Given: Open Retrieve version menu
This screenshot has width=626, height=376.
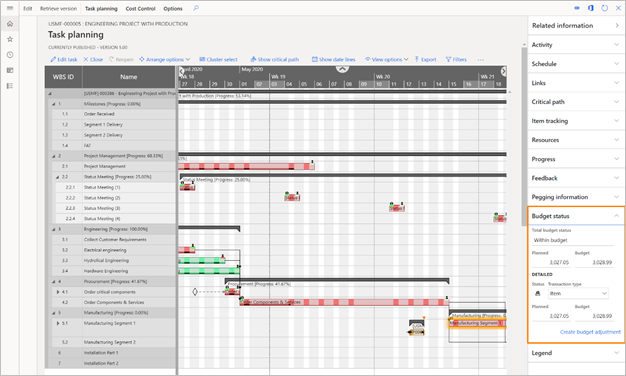Looking at the screenshot, I should pos(58,8).
